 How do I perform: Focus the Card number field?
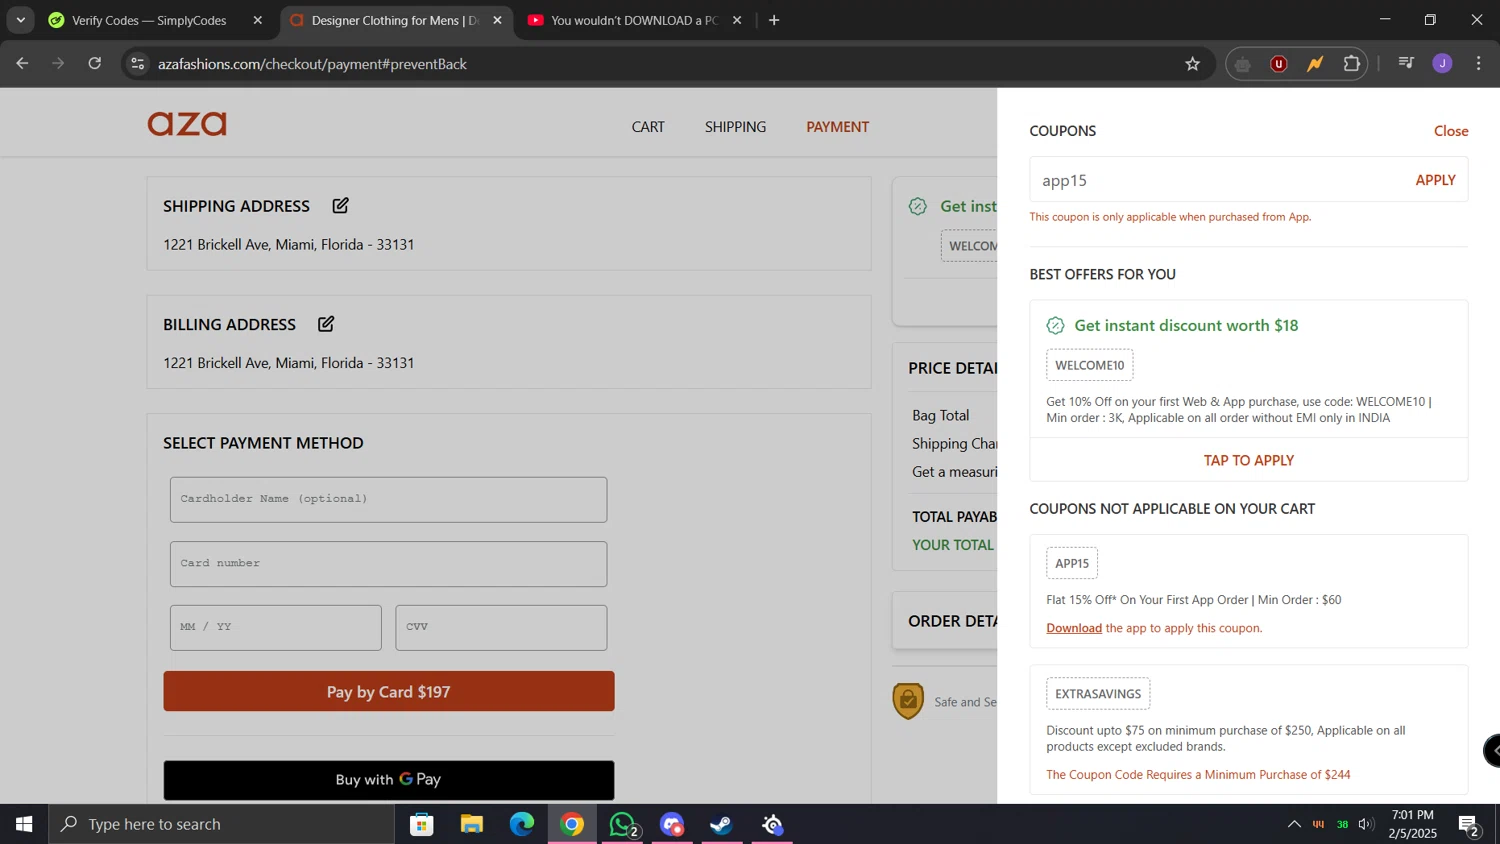[389, 564]
